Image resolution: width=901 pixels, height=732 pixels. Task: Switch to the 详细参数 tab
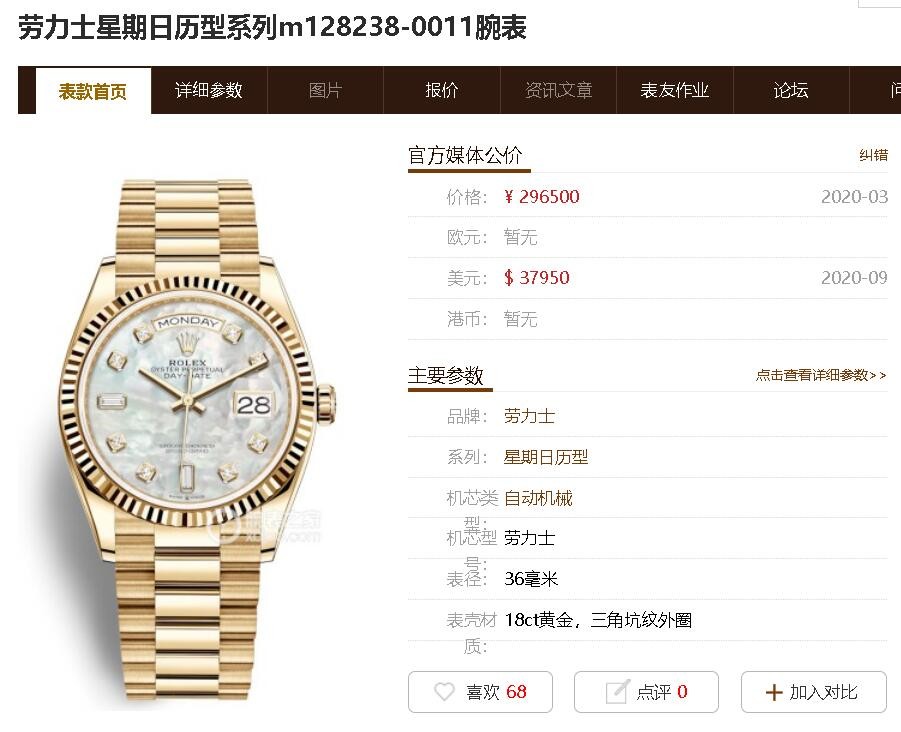209,90
